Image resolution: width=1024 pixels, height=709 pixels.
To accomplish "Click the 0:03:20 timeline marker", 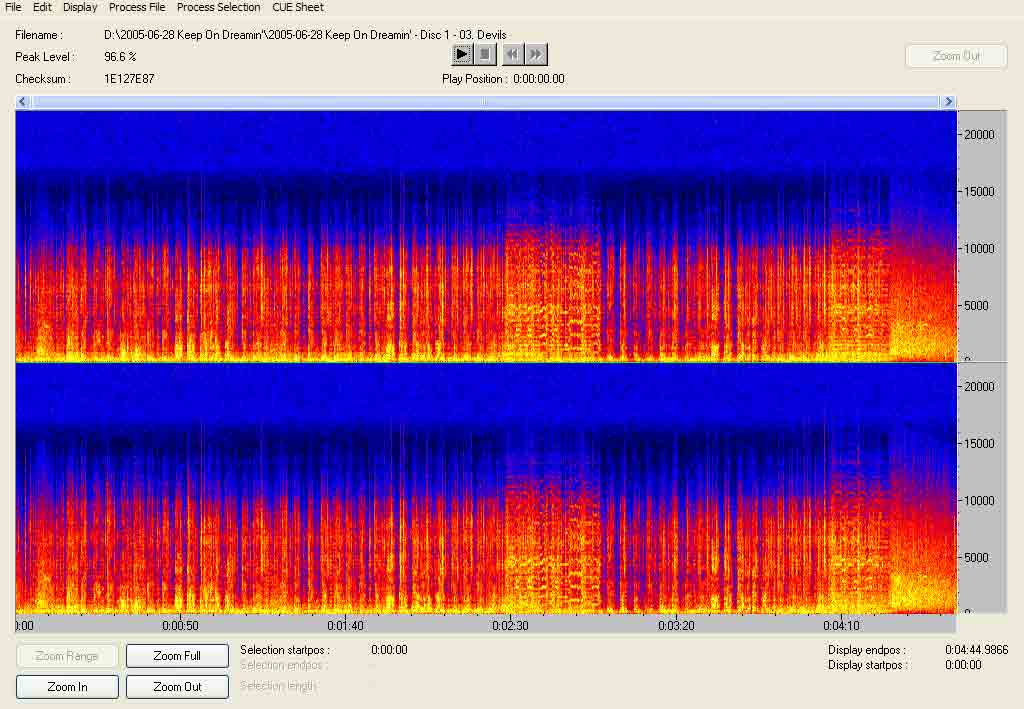I will 677,625.
